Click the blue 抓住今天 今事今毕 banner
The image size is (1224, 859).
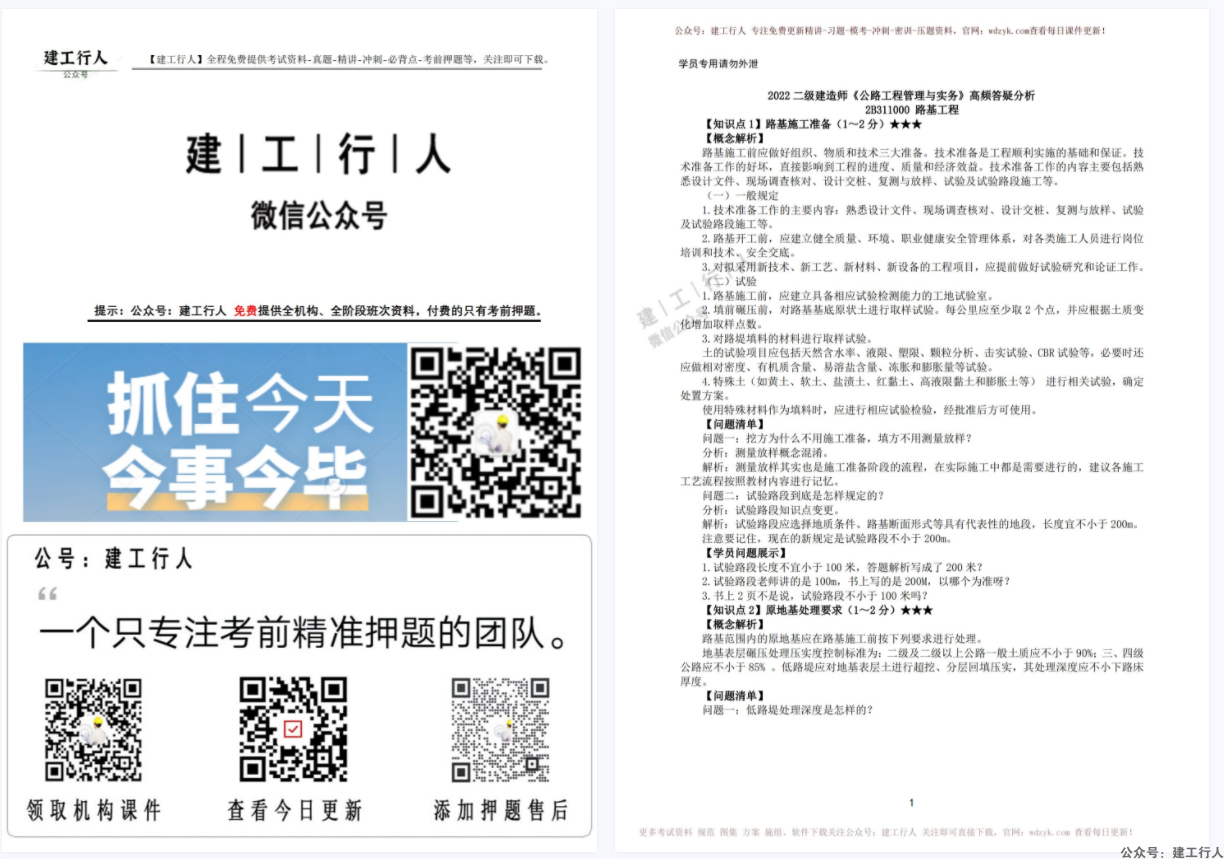click(x=215, y=432)
